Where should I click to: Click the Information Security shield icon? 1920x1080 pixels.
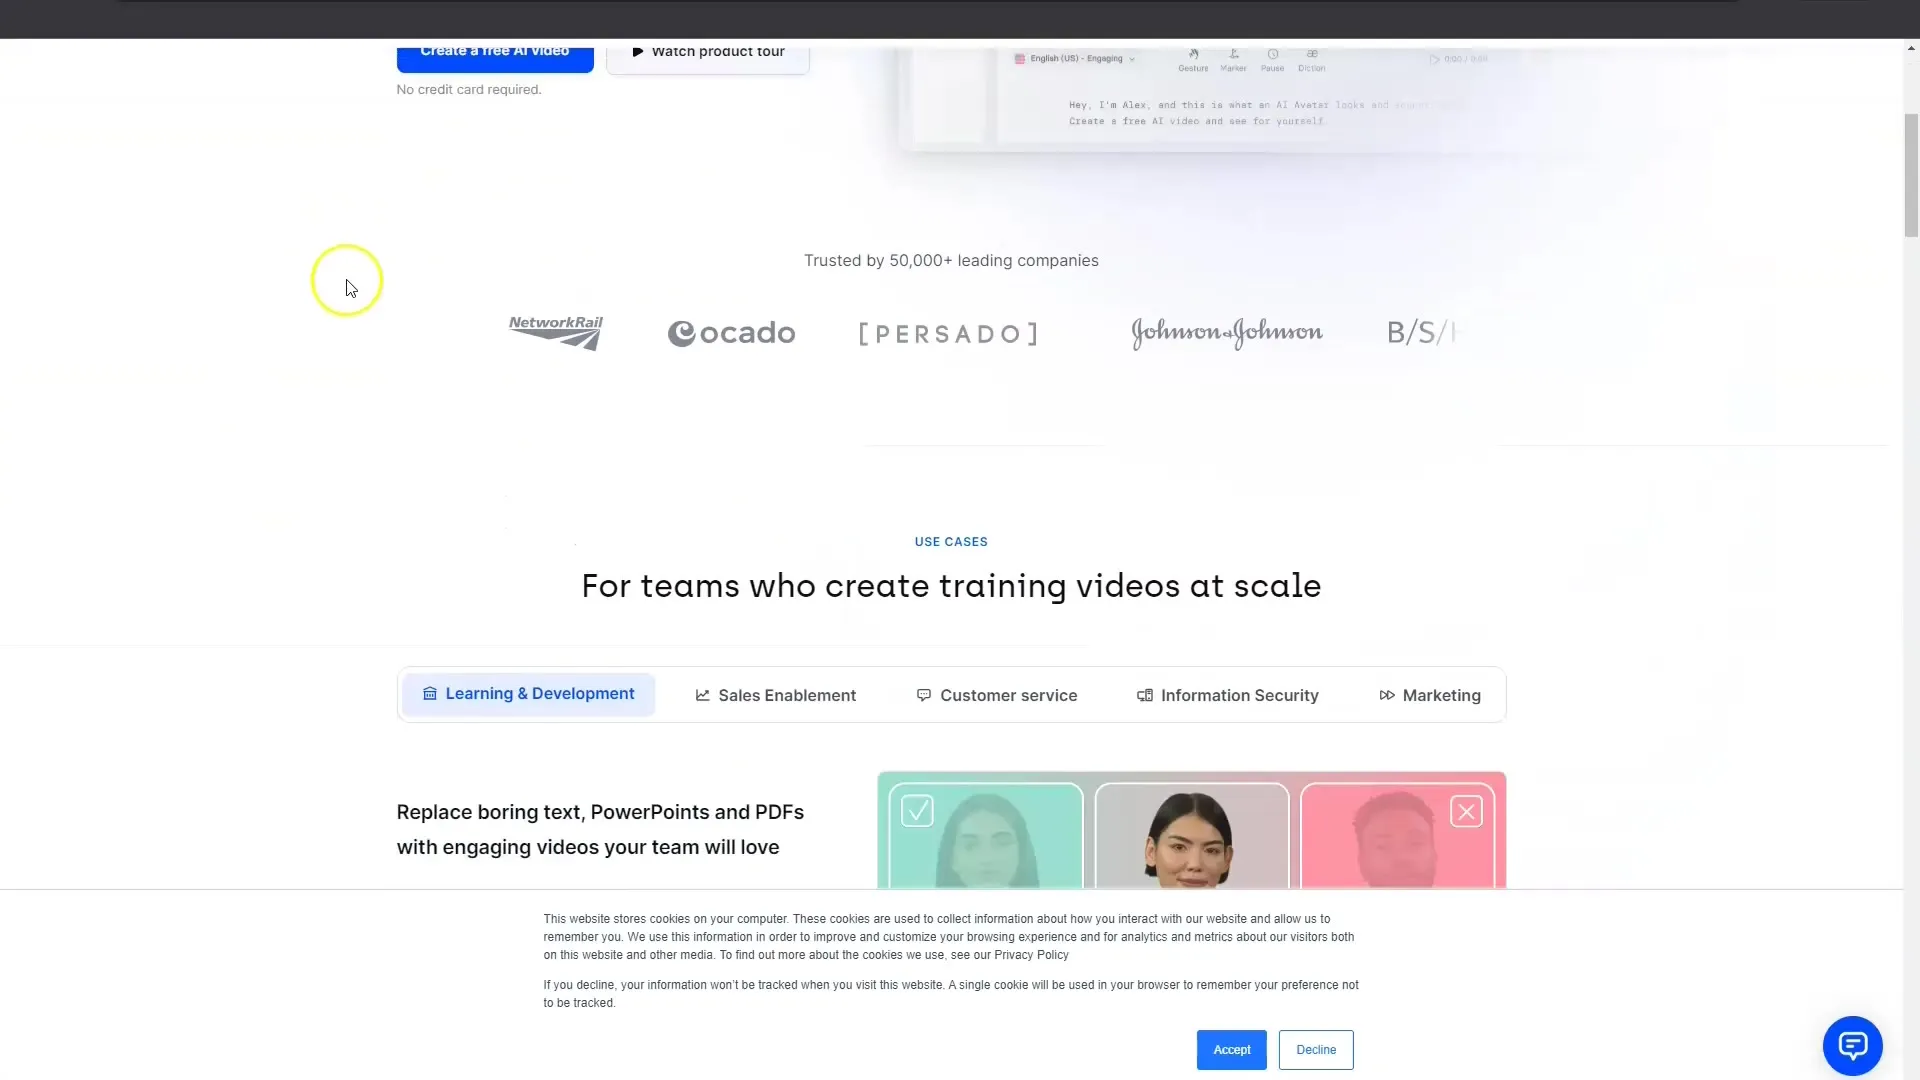(1143, 695)
